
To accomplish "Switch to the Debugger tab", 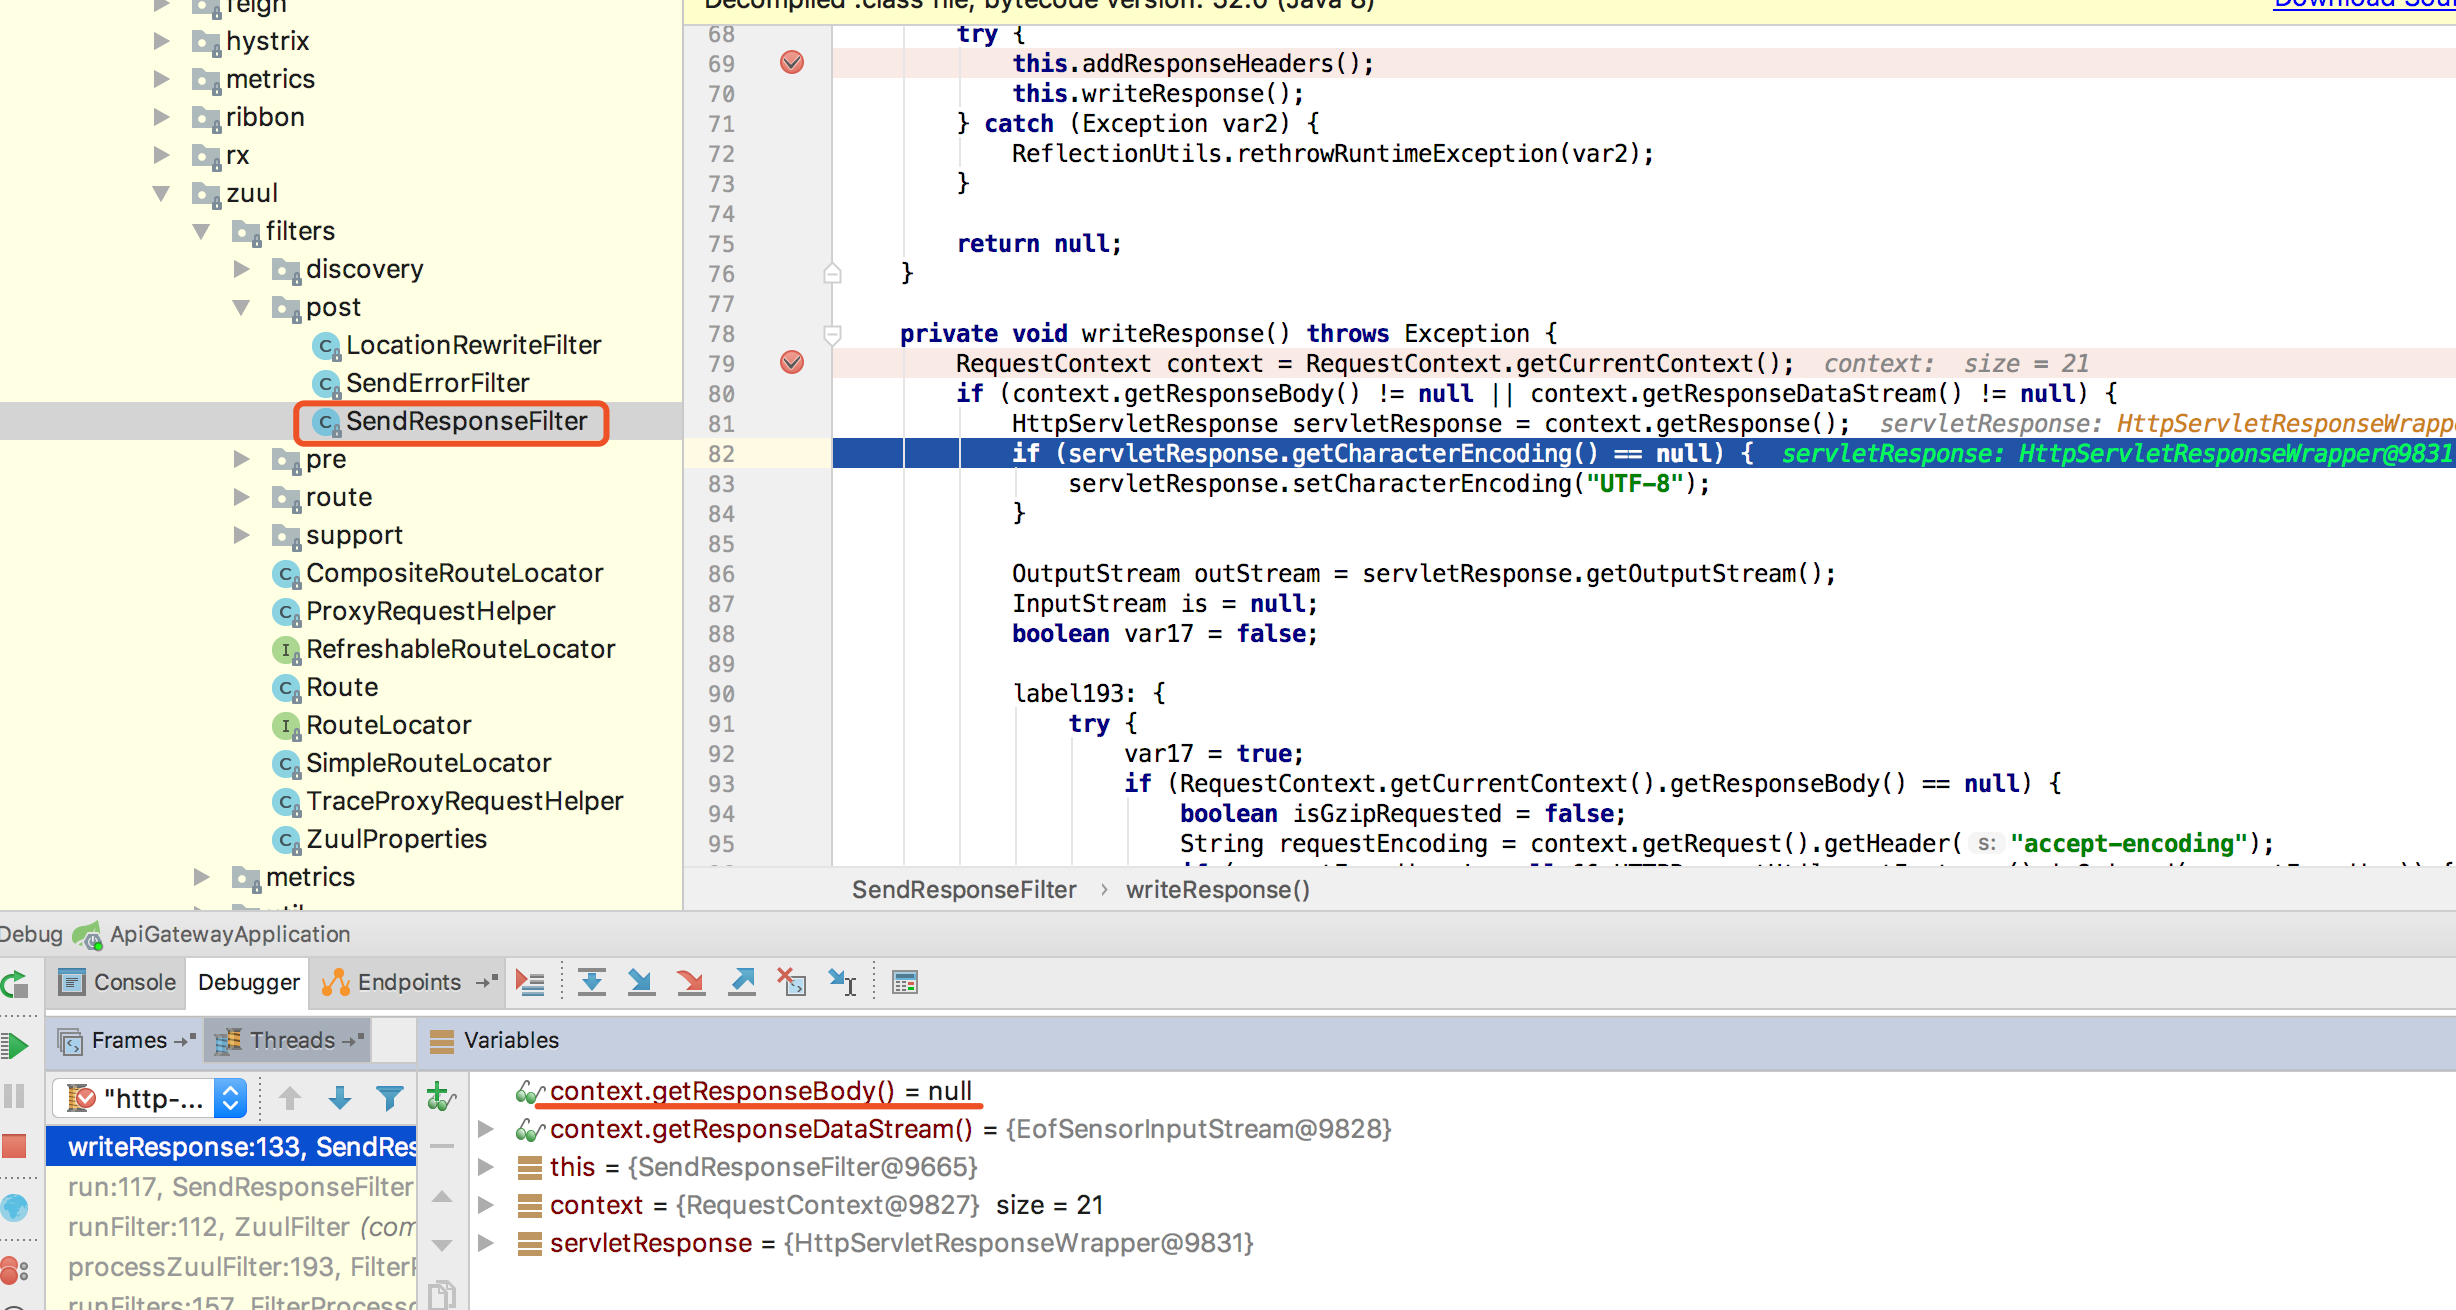I will (x=248, y=982).
